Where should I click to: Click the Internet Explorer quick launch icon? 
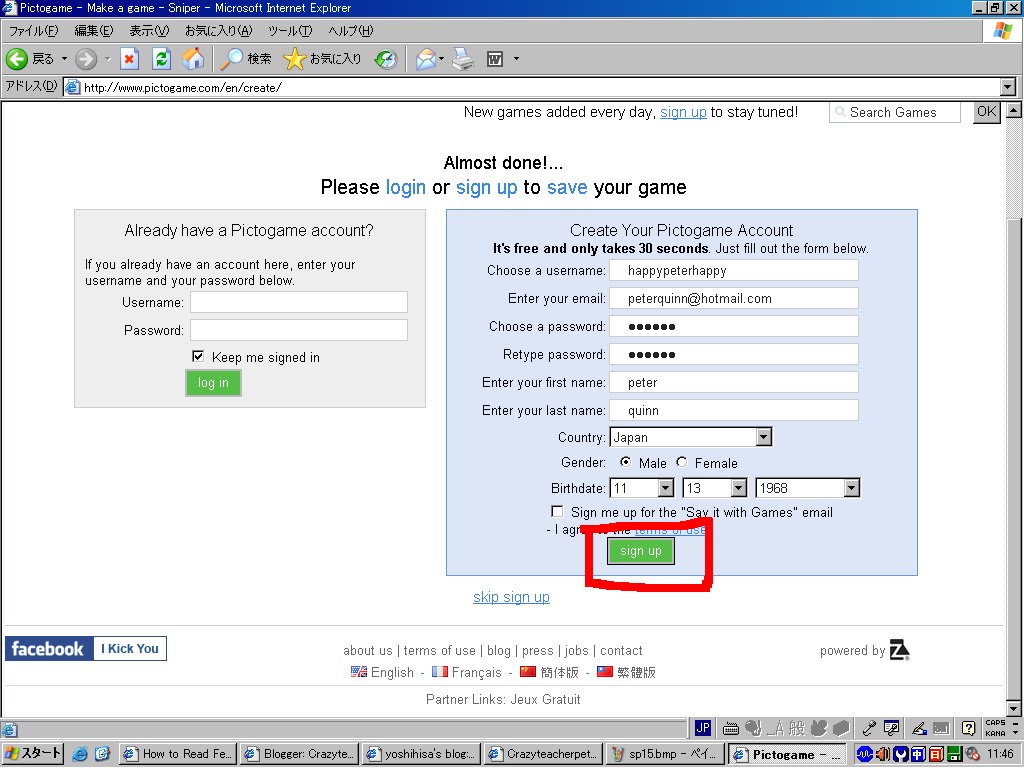click(80, 754)
